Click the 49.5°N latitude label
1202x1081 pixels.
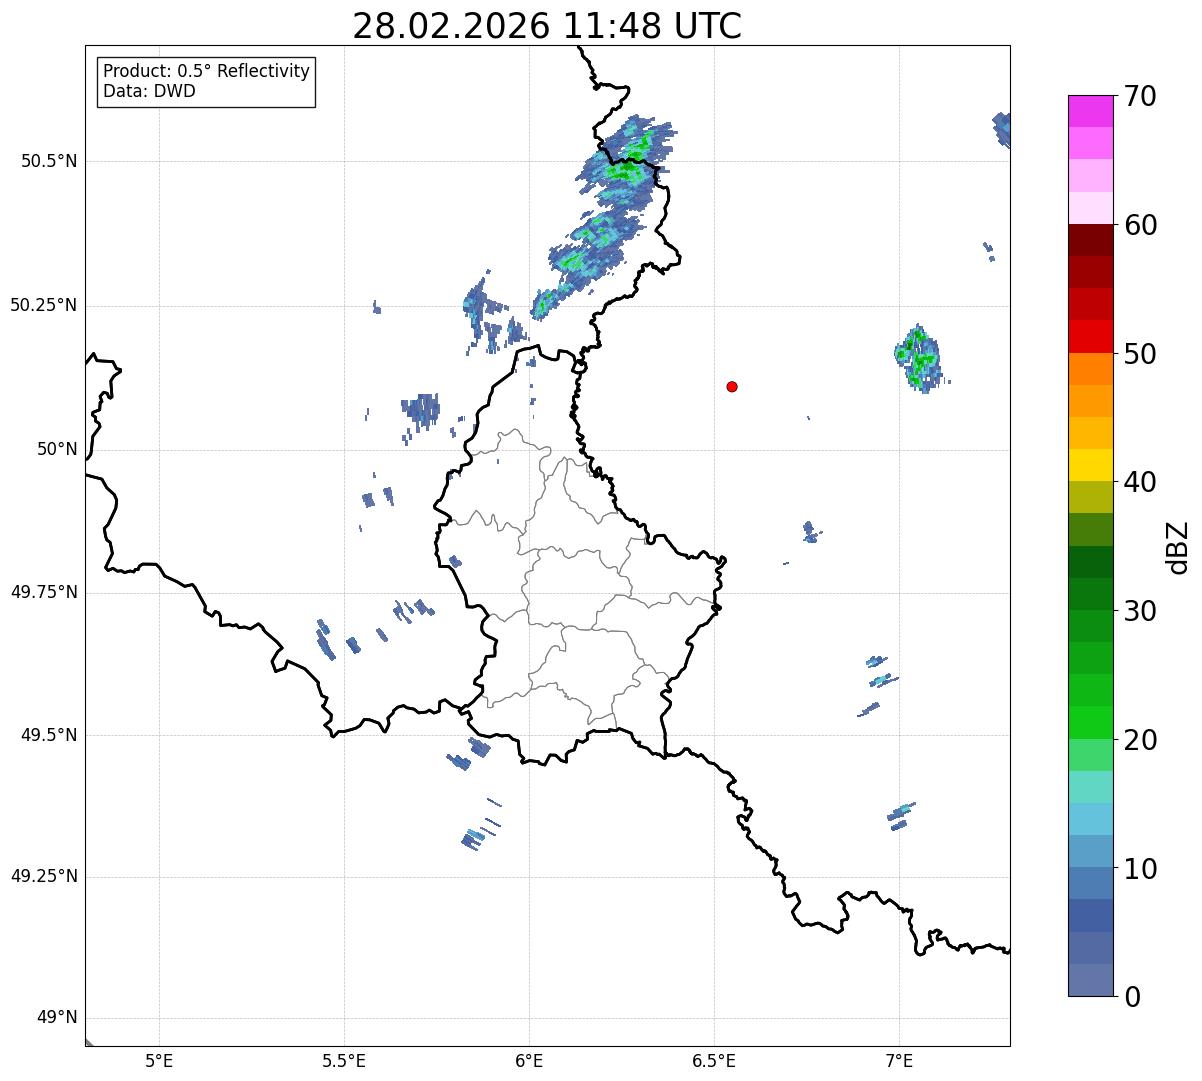point(49,735)
